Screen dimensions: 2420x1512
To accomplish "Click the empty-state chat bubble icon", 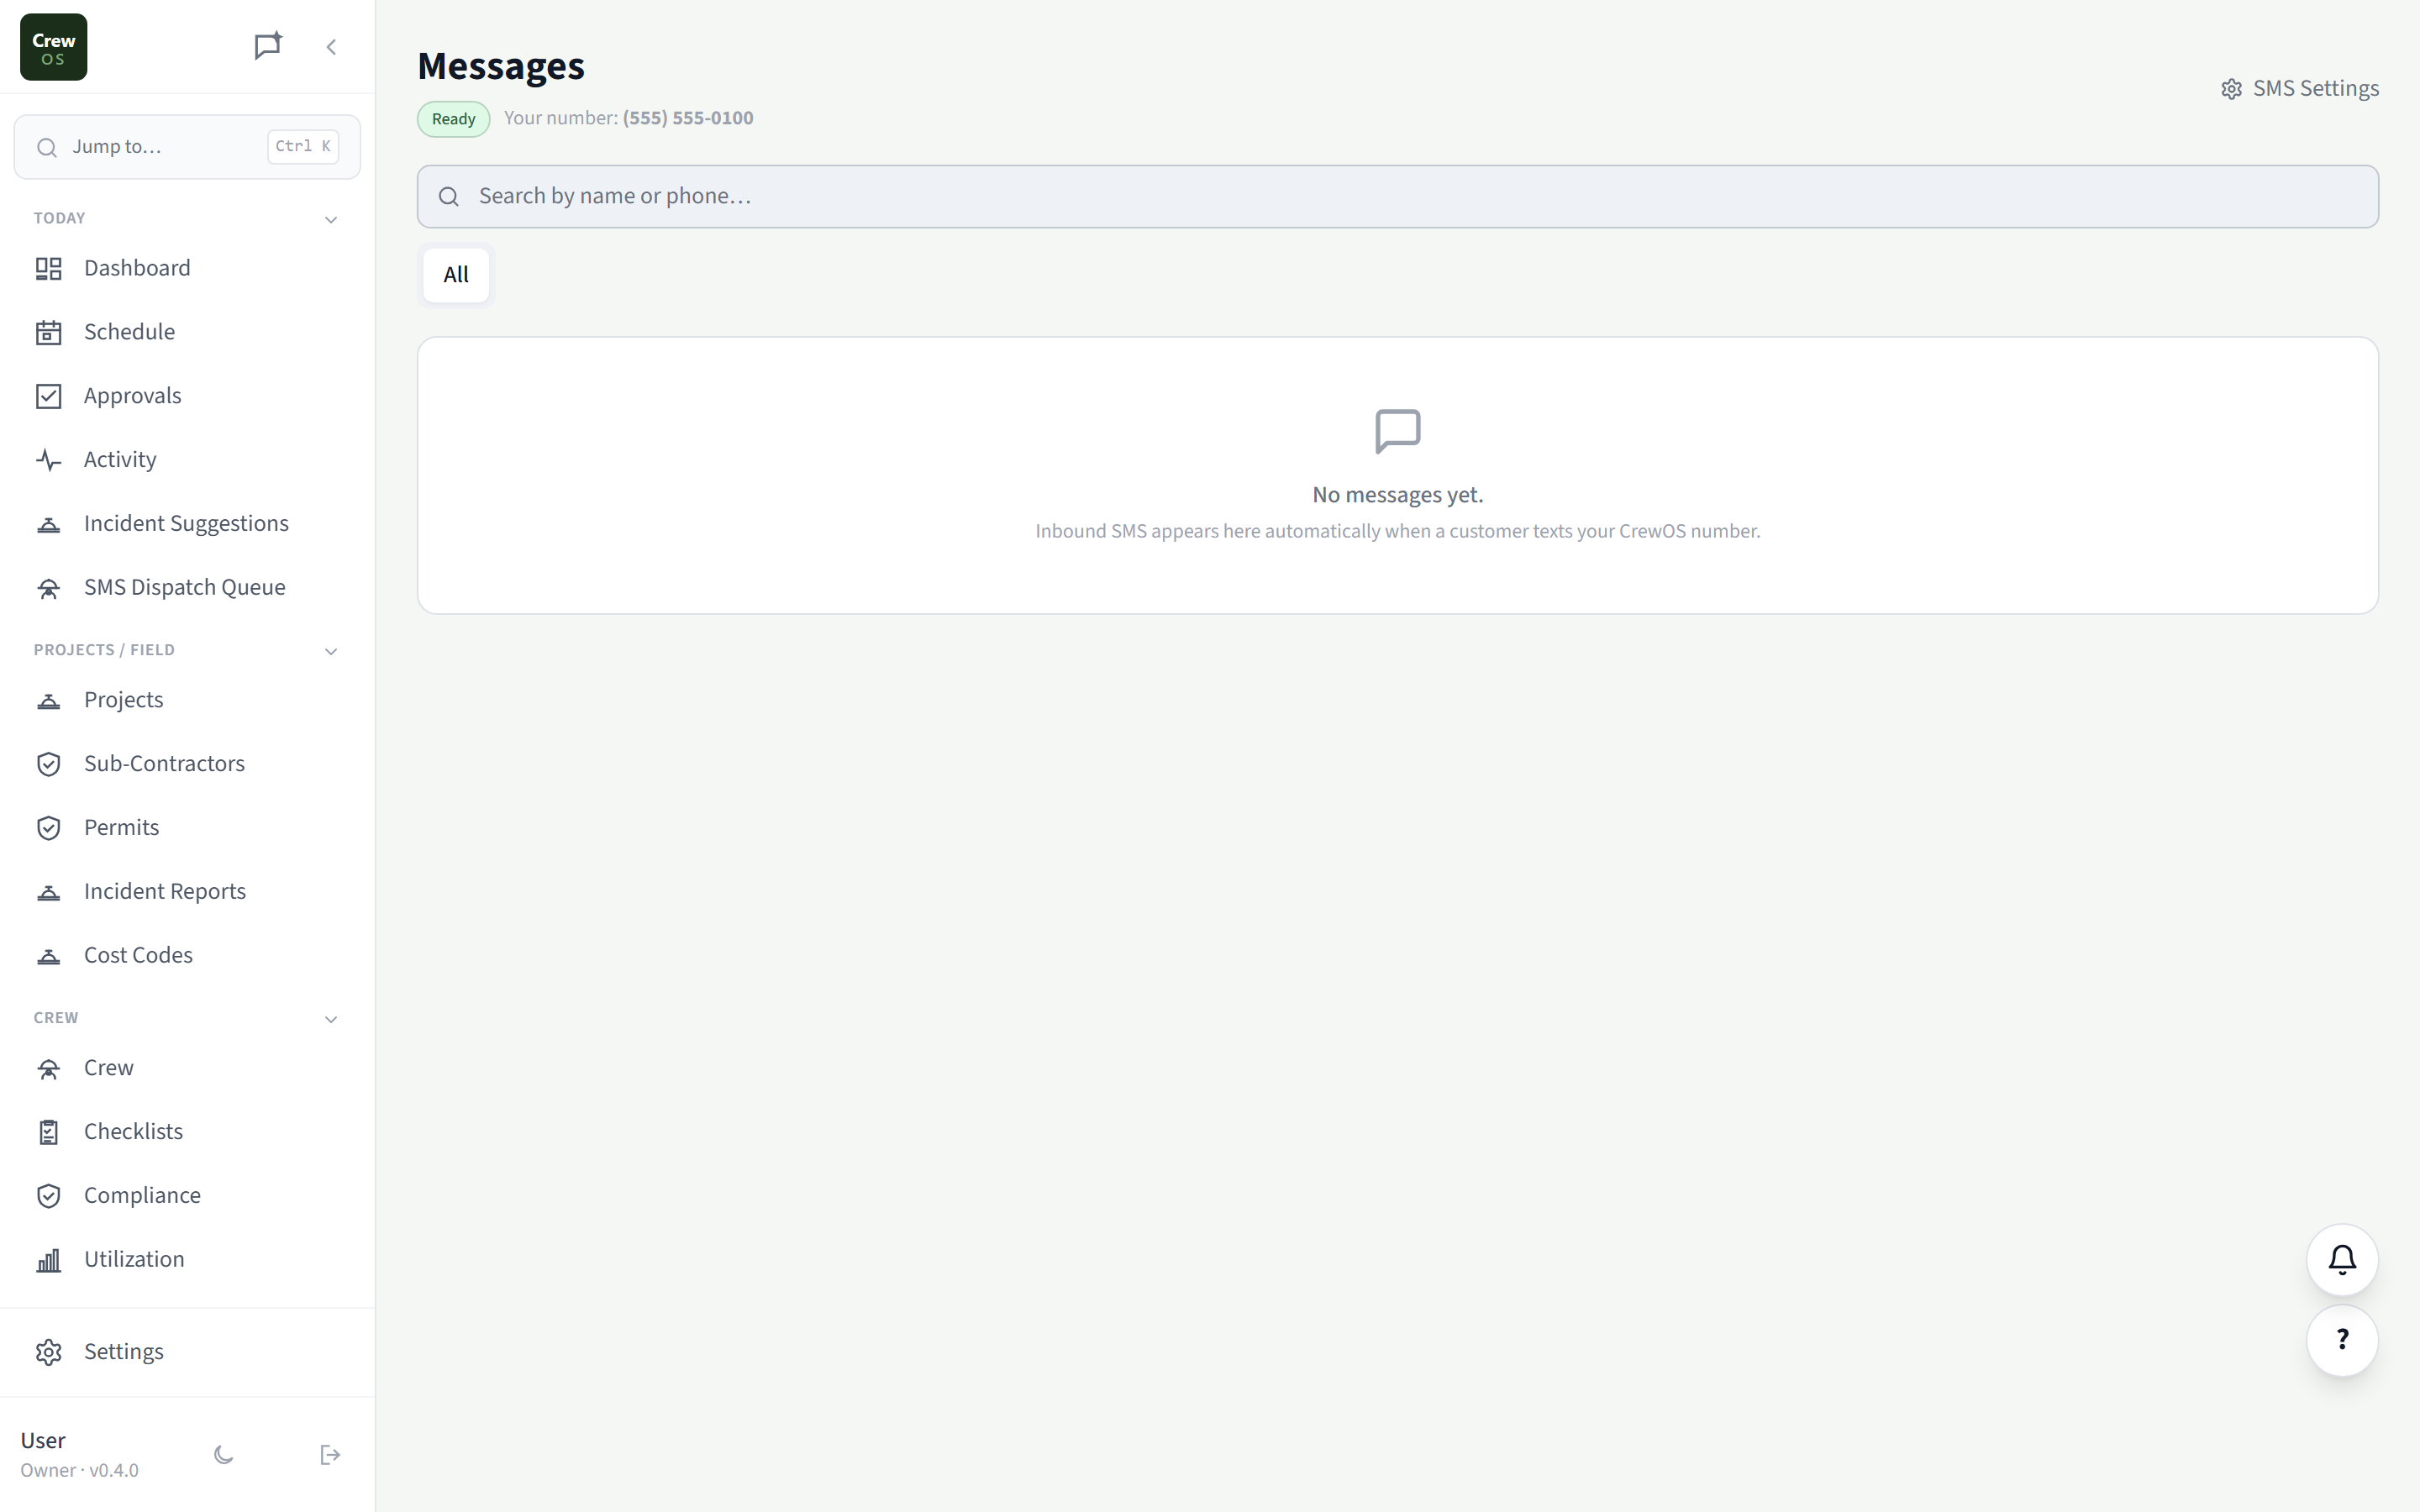I will (1397, 431).
